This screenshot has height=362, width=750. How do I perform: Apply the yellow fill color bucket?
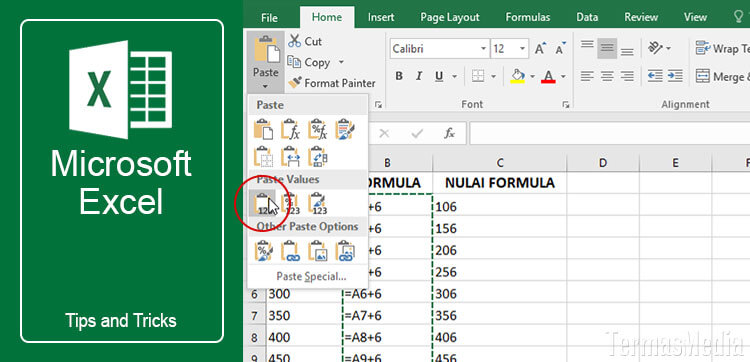pos(518,77)
